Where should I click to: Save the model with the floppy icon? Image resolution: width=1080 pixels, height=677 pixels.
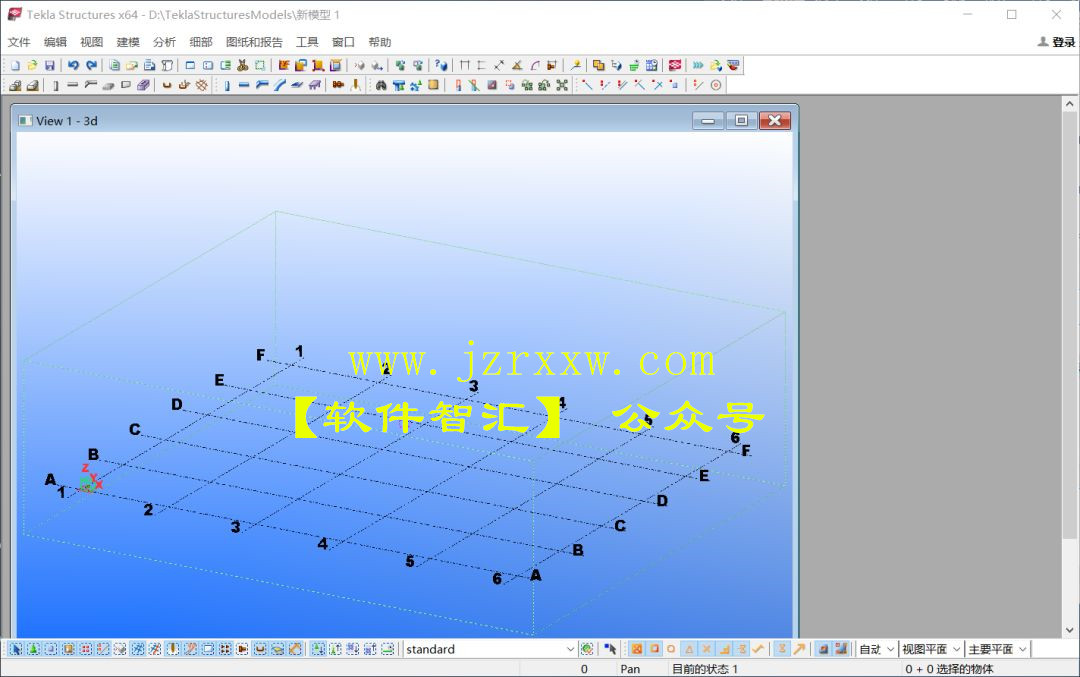(x=50, y=65)
